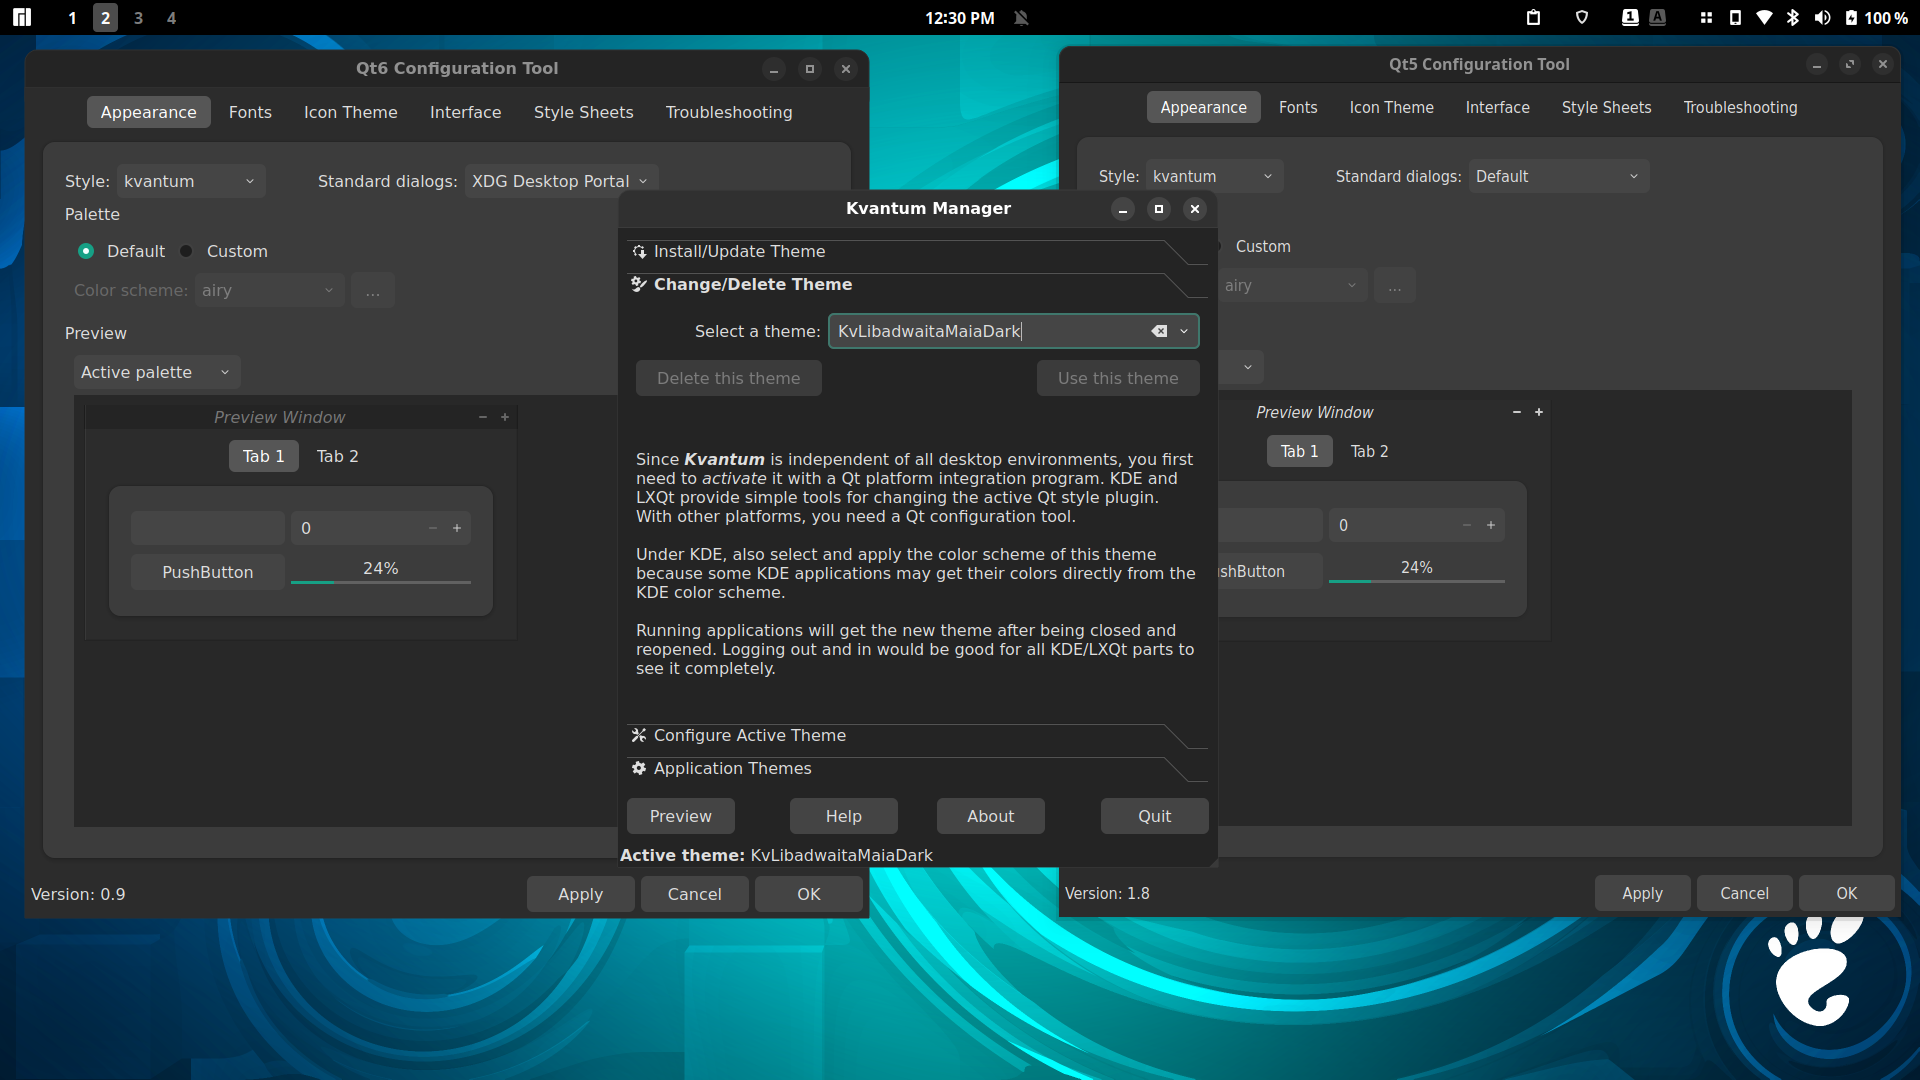
Task: Click Change/Delete Theme brush icon
Action: tap(639, 285)
